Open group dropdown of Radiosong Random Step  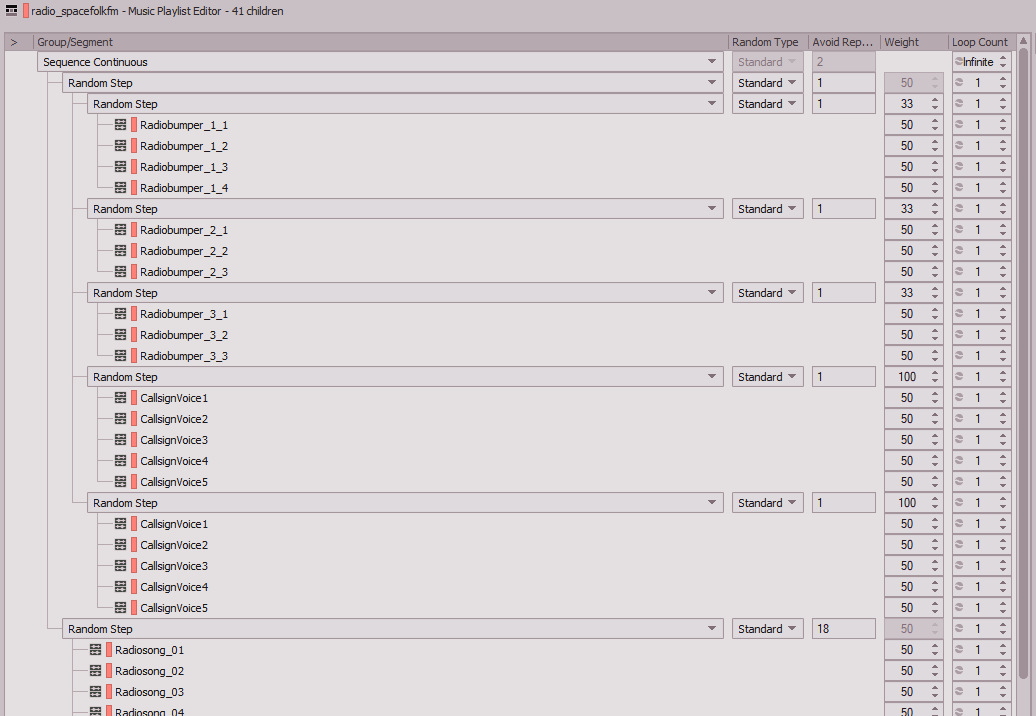(712, 629)
